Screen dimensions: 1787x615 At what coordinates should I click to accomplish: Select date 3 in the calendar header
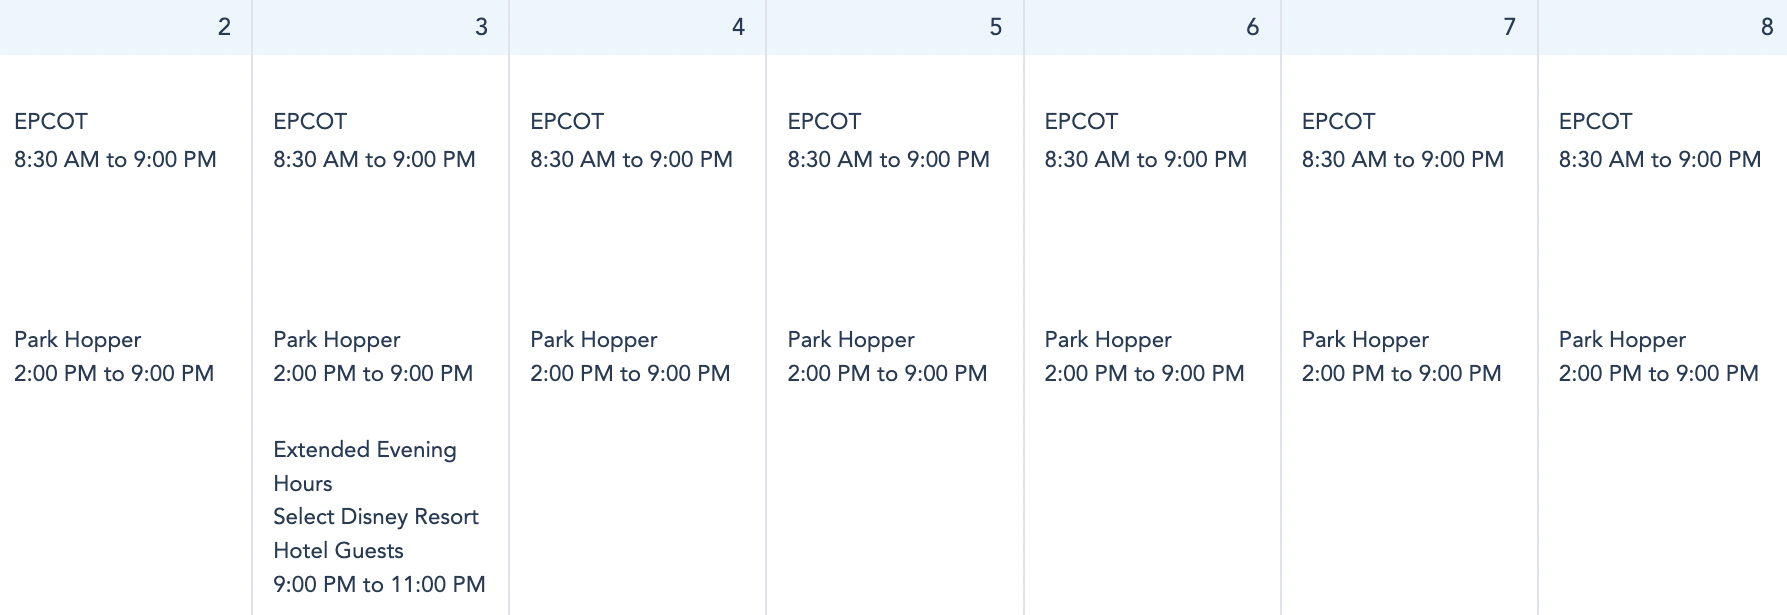tap(481, 27)
